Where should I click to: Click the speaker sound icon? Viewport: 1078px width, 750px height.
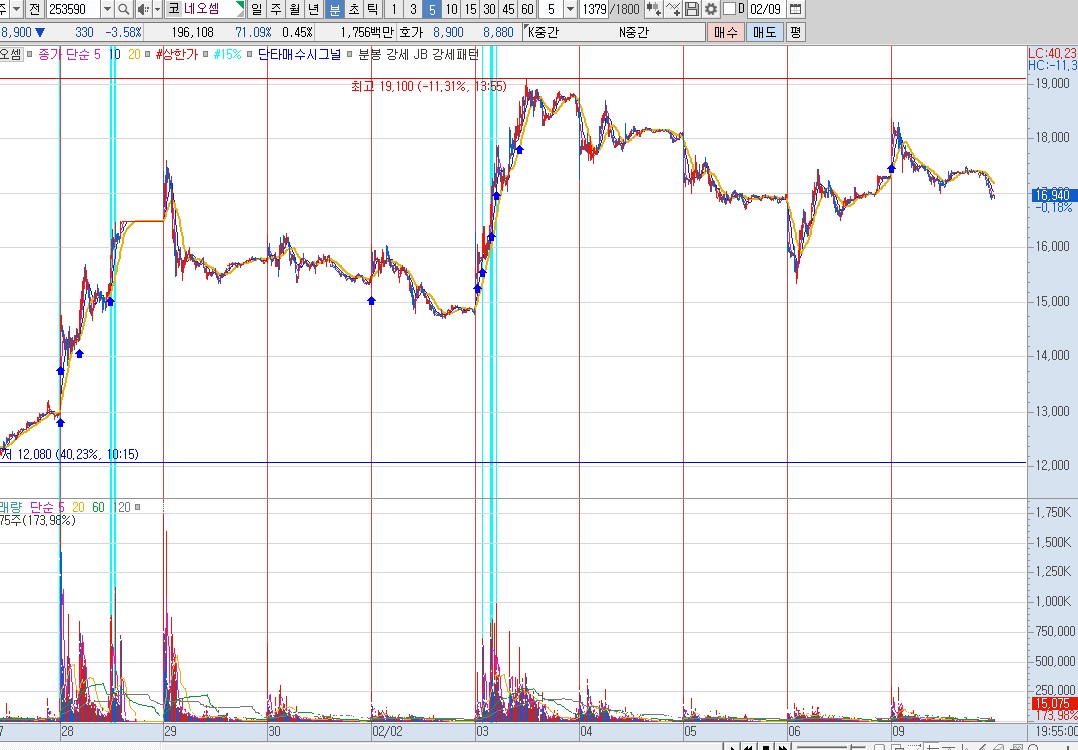tap(143, 9)
